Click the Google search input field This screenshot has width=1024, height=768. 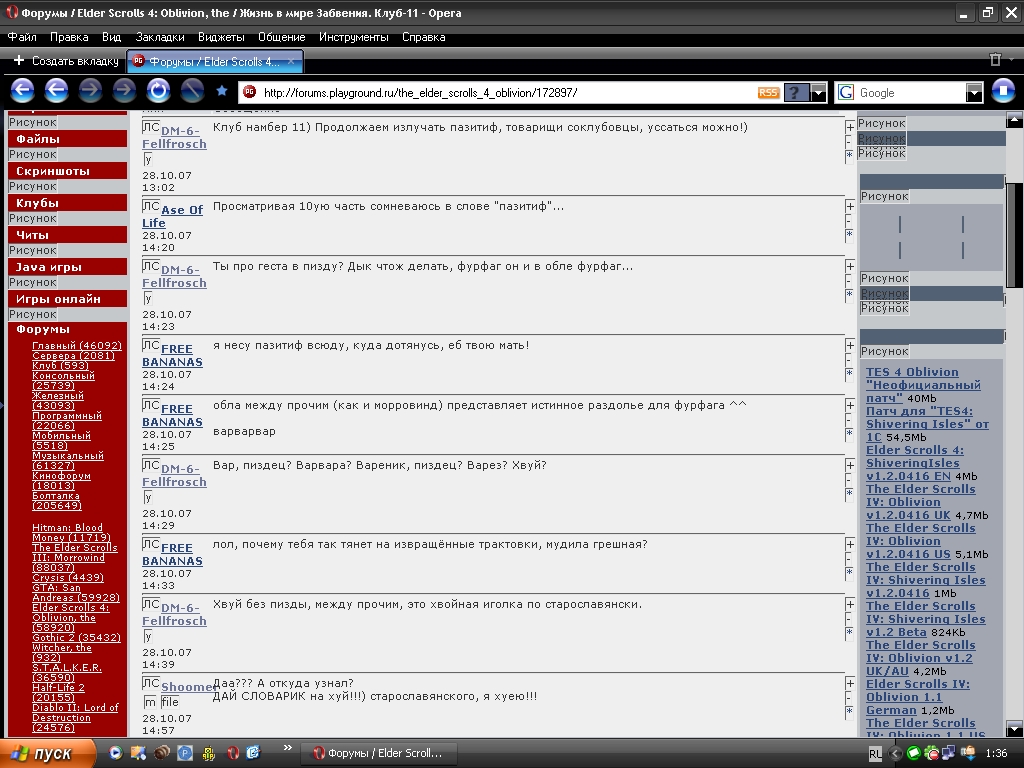(x=911, y=93)
